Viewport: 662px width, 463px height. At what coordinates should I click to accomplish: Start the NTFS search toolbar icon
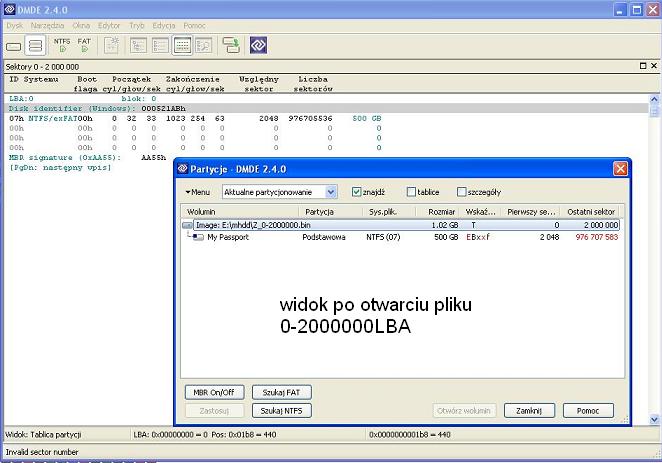coord(62,46)
